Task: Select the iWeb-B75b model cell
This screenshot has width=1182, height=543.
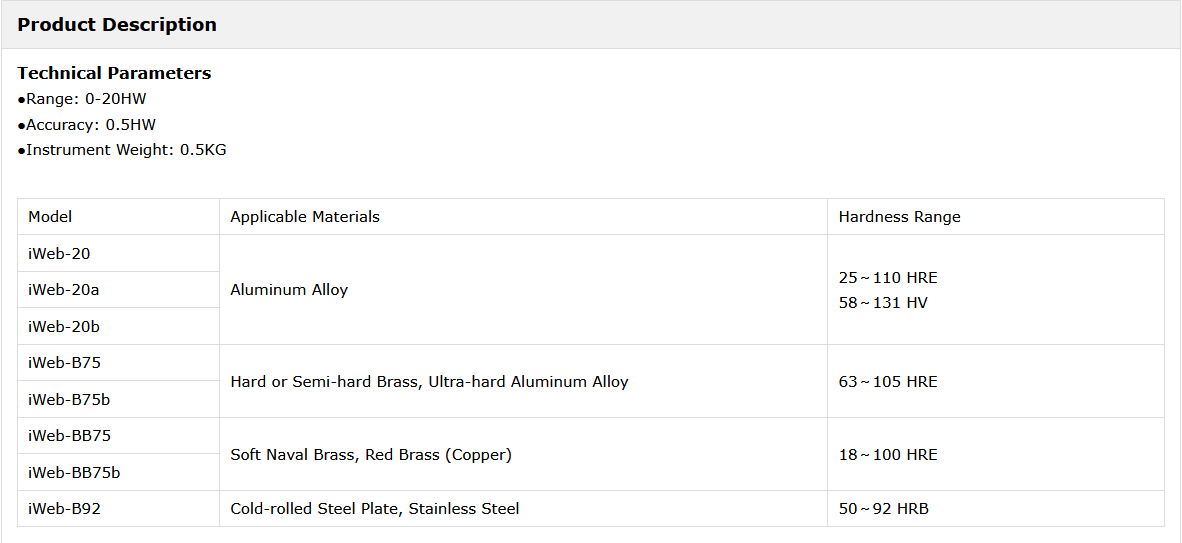Action: coord(69,400)
